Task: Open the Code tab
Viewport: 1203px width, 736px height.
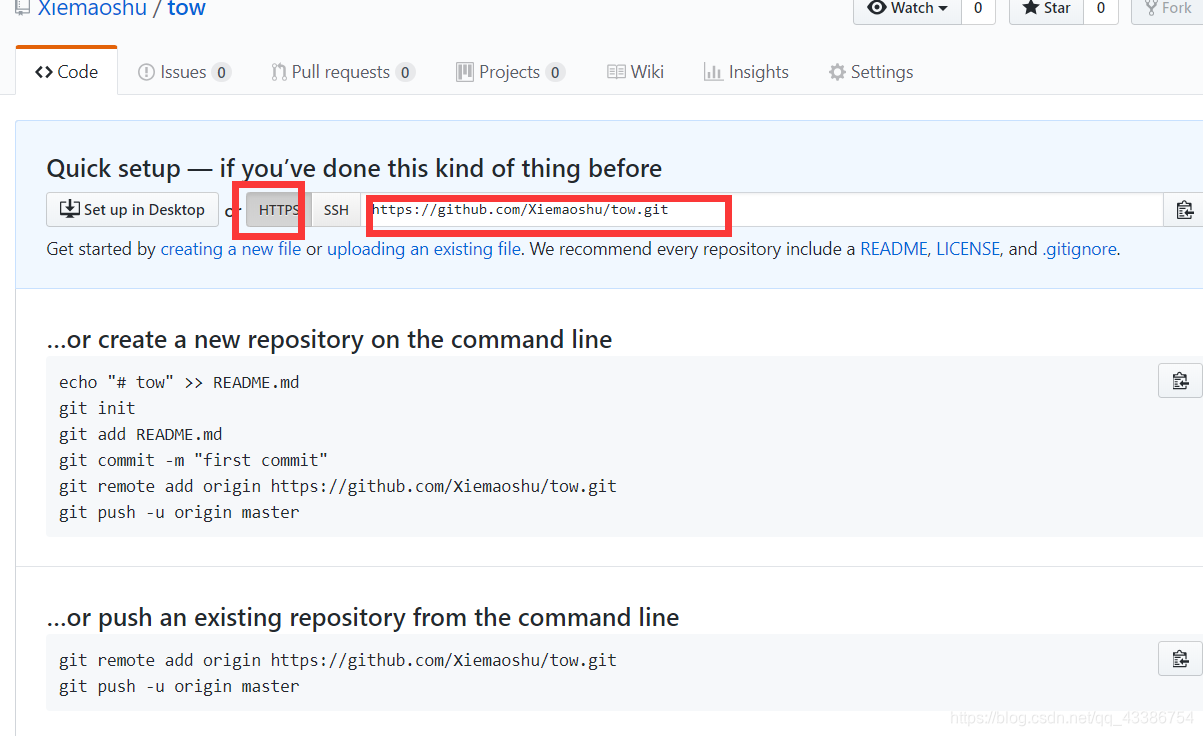Action: click(66, 72)
